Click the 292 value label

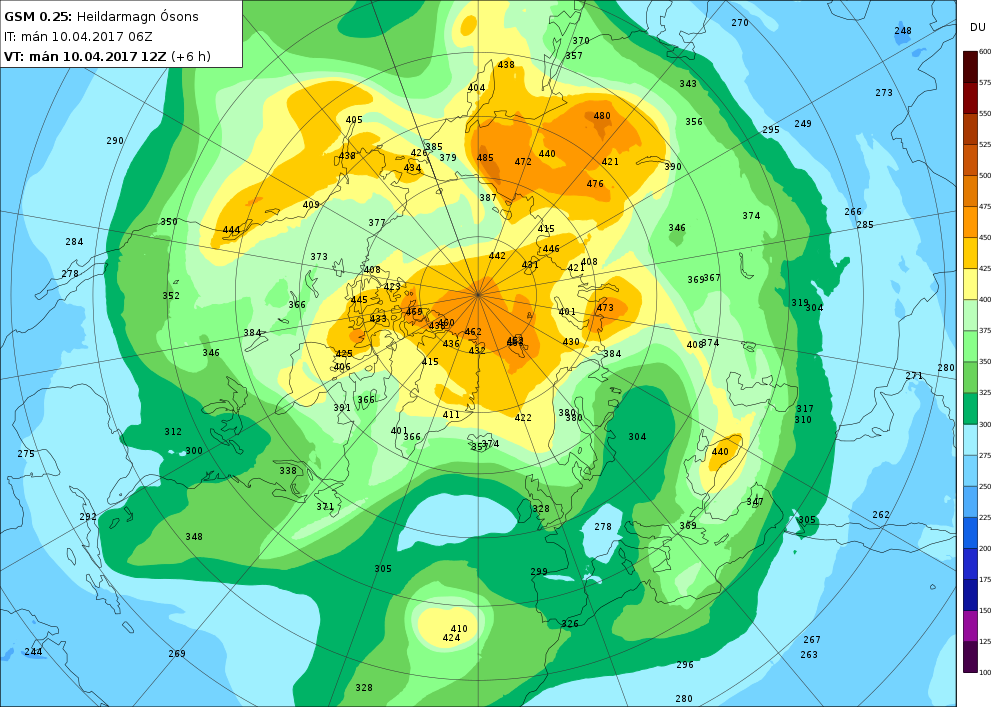point(88,517)
